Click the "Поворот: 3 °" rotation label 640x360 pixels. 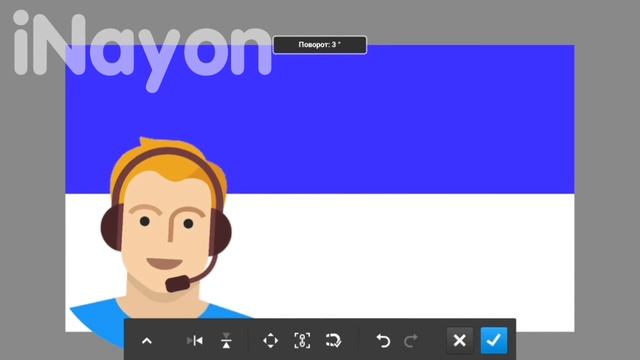click(x=320, y=45)
